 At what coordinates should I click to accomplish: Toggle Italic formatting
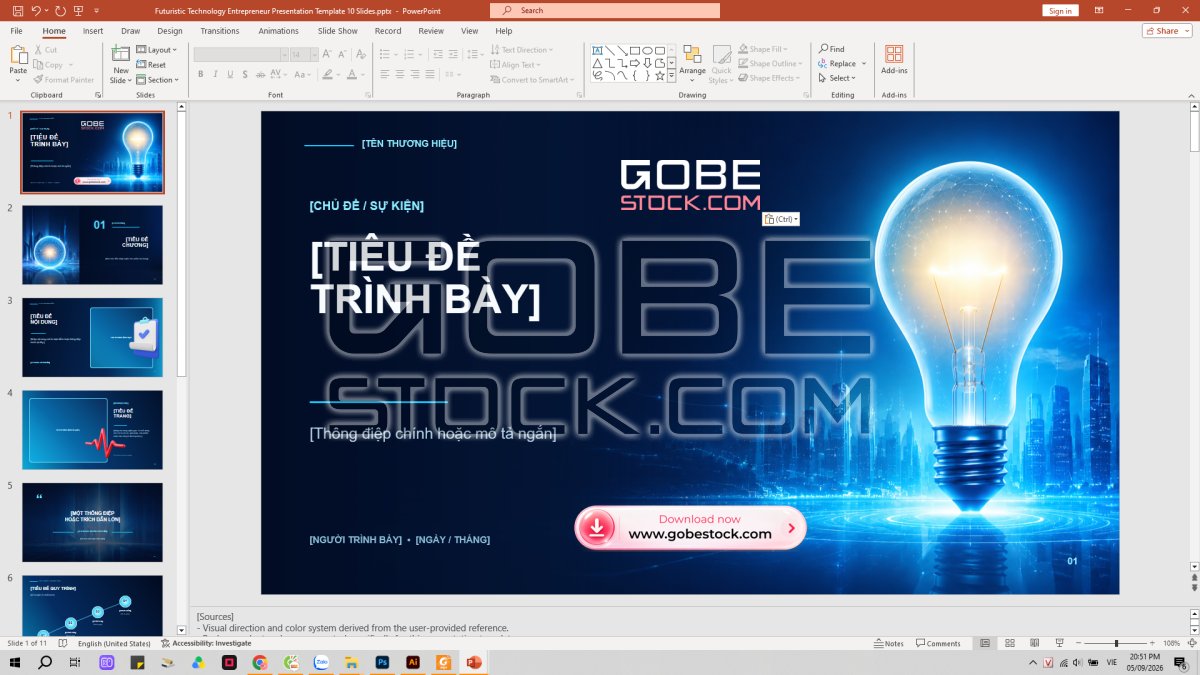pos(216,74)
